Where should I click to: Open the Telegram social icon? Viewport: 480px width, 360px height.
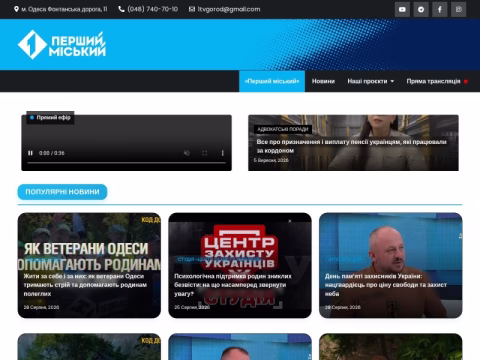click(421, 9)
